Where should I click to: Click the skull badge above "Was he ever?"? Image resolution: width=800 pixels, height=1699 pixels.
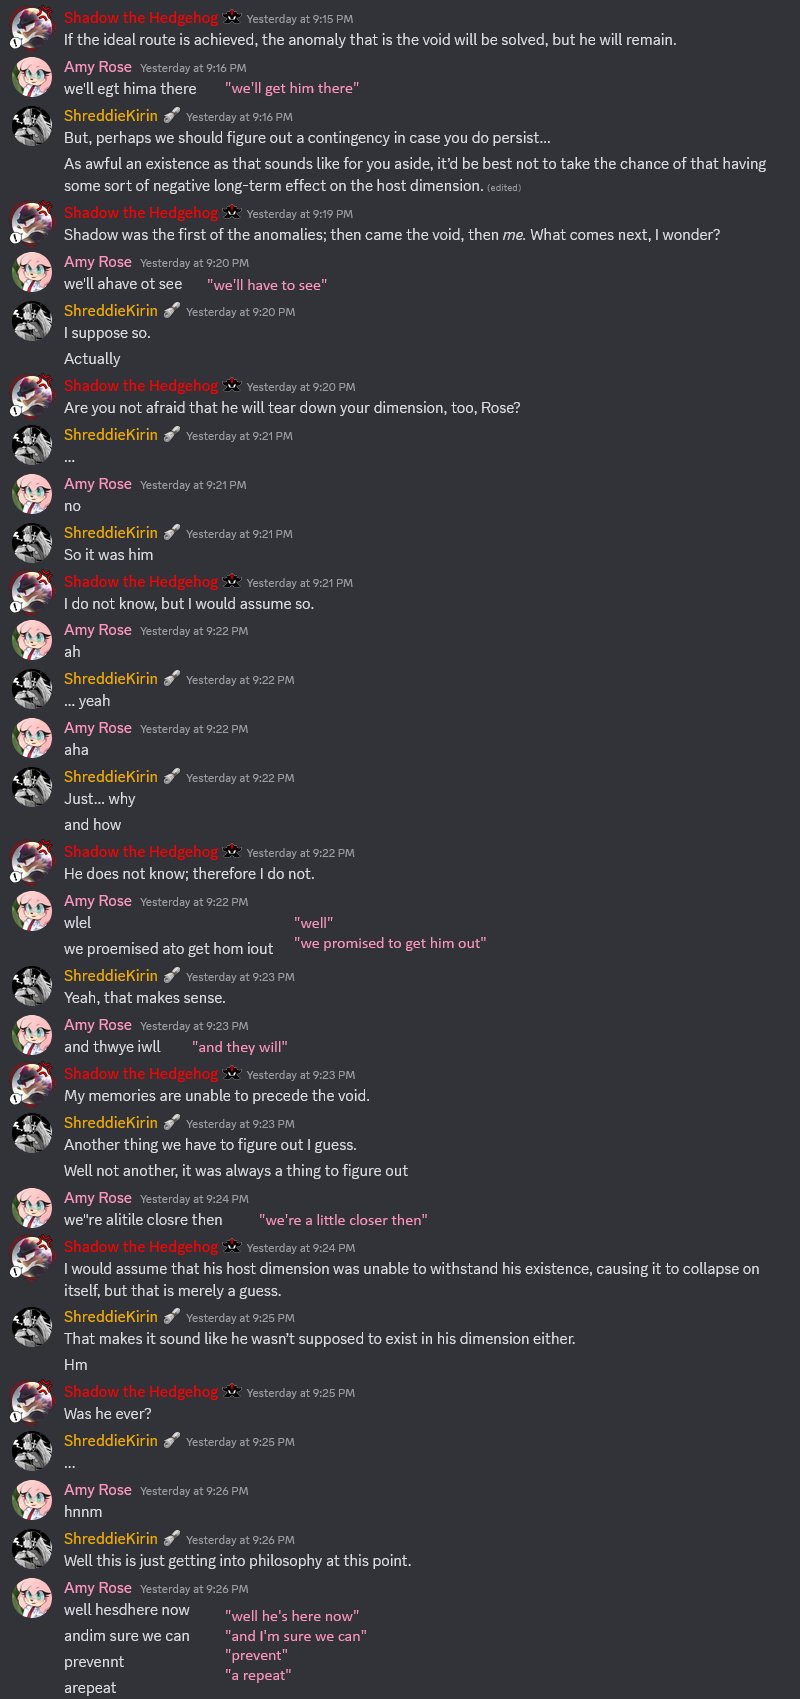[231, 1391]
